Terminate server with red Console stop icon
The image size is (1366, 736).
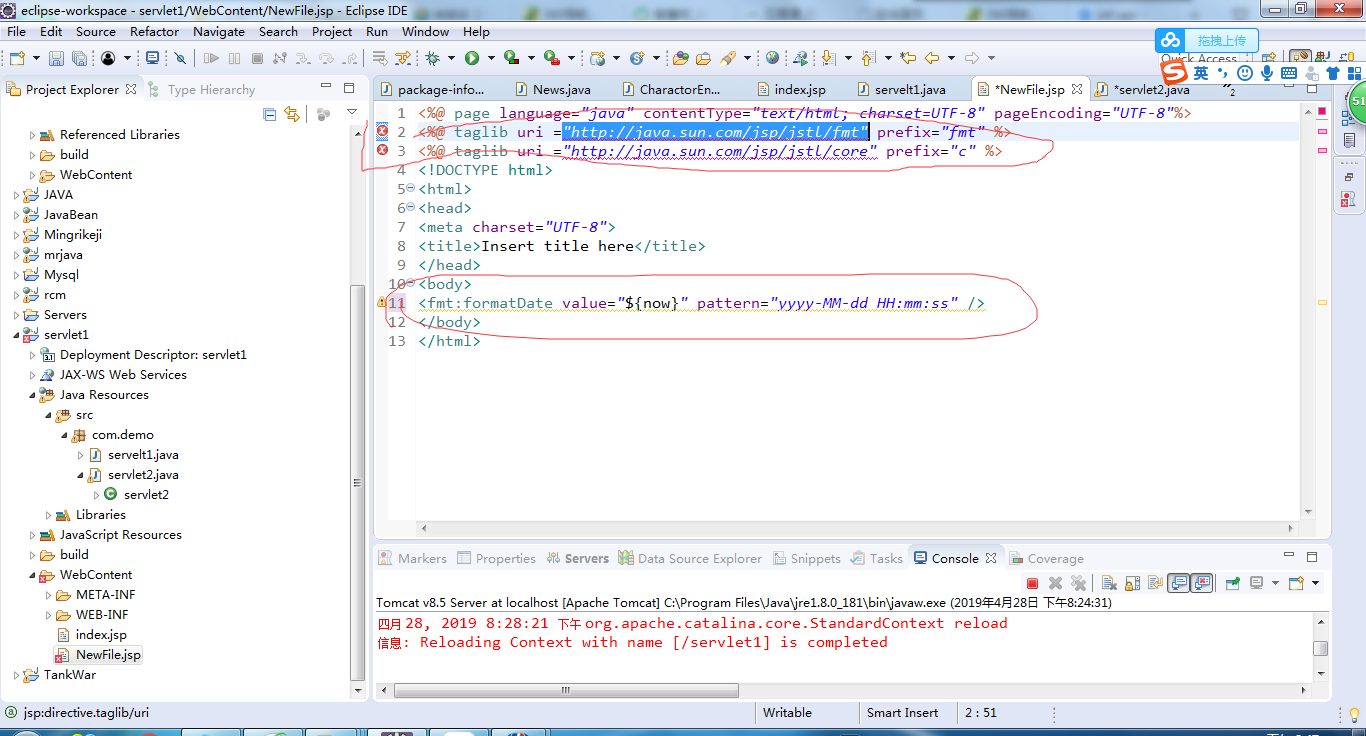click(x=1032, y=583)
